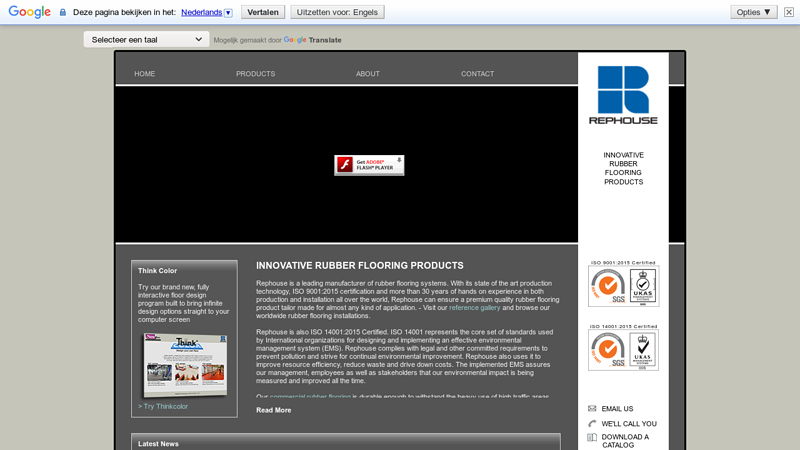
Task: Click the WE'LL CALL YOU link
Action: (x=629, y=424)
